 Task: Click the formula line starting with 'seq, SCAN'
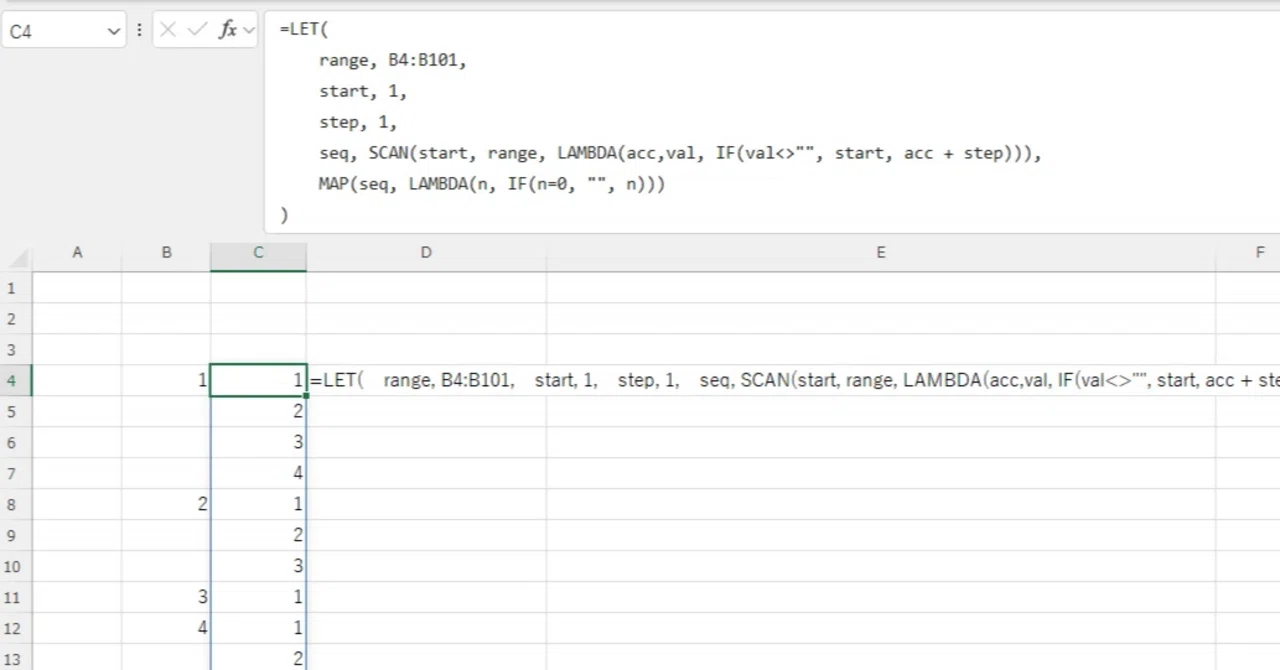(680, 153)
